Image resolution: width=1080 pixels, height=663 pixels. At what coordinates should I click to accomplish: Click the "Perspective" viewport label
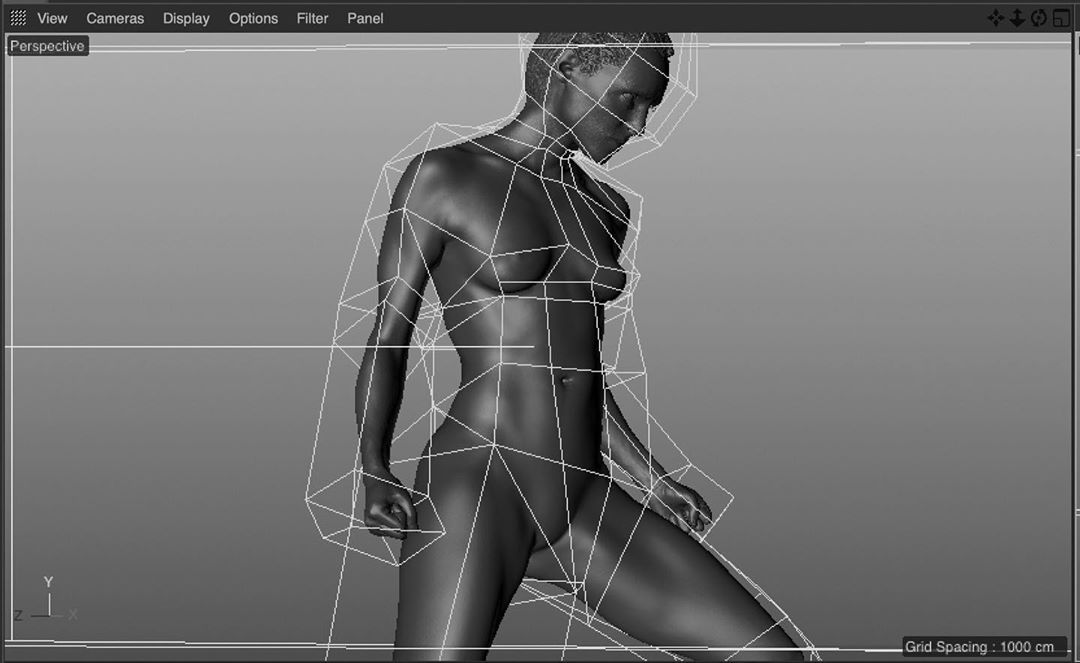click(47, 46)
